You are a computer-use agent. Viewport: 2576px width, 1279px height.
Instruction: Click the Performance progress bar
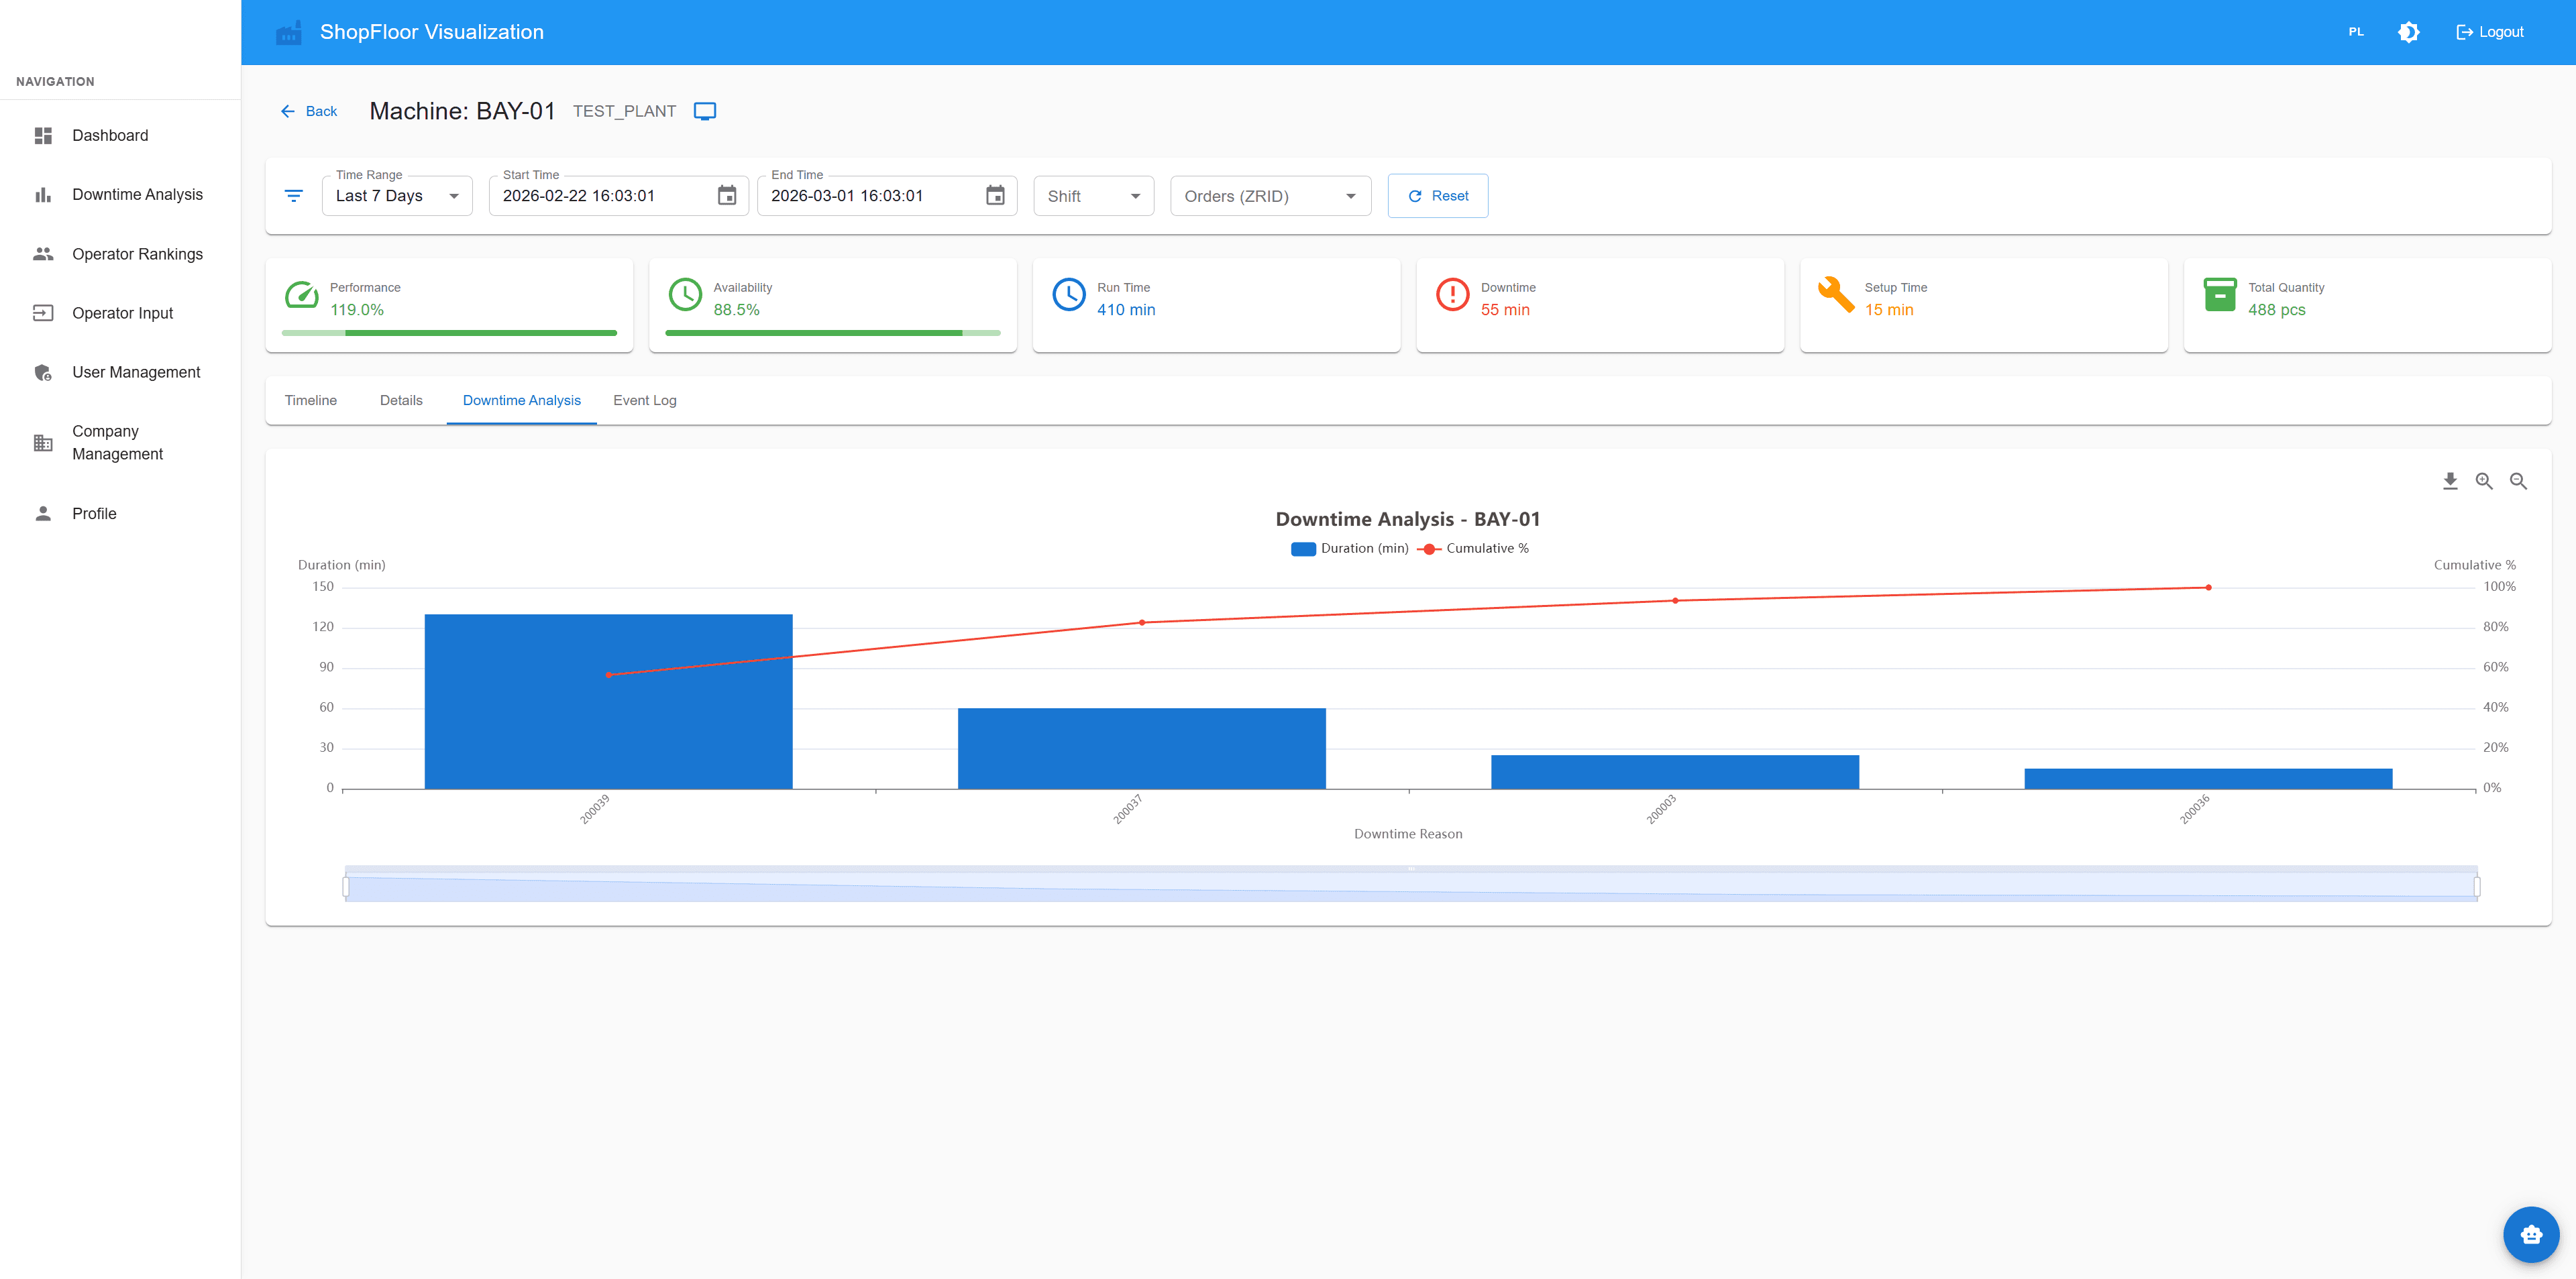[449, 333]
